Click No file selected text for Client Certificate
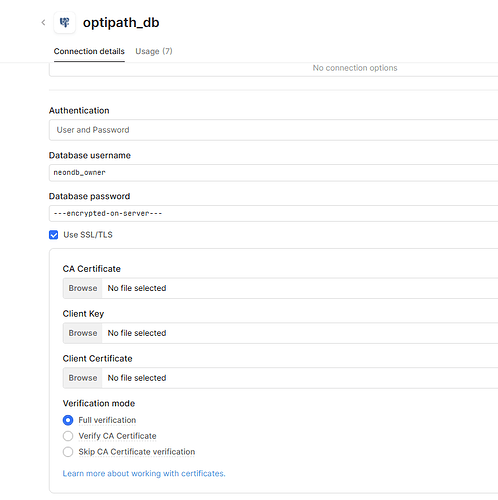This screenshot has width=498, height=500. (137, 378)
